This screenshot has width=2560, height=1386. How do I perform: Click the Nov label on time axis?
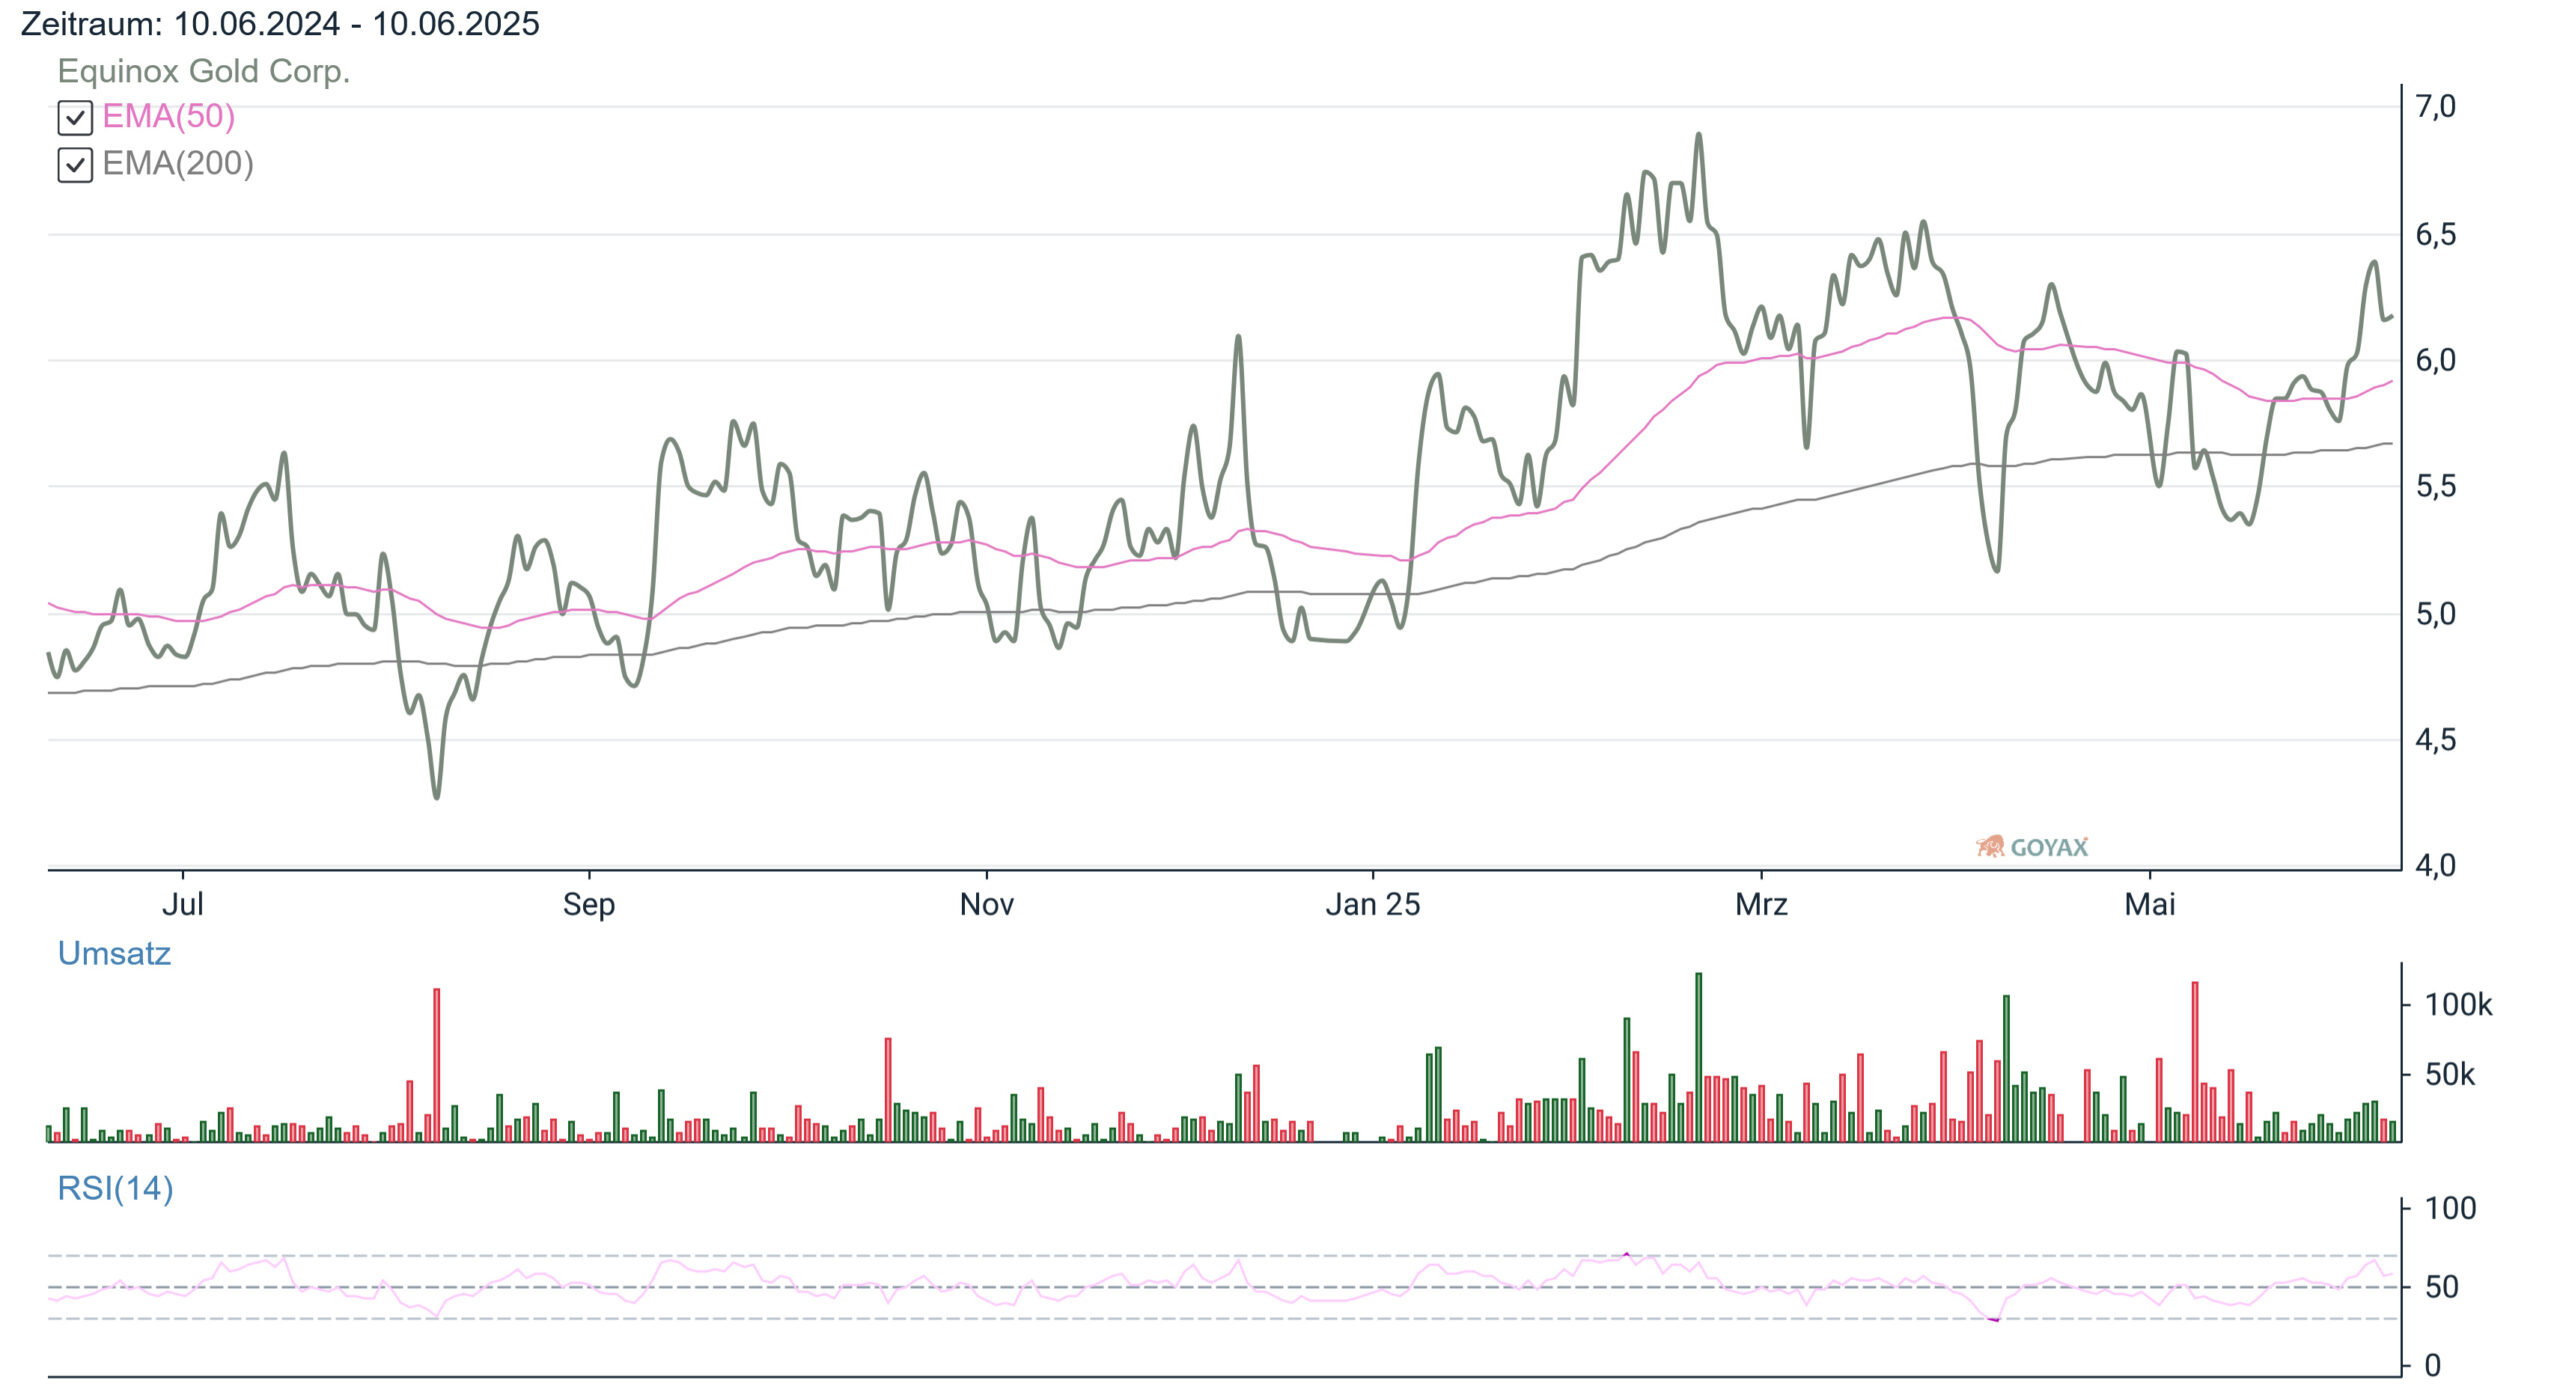coord(987,904)
